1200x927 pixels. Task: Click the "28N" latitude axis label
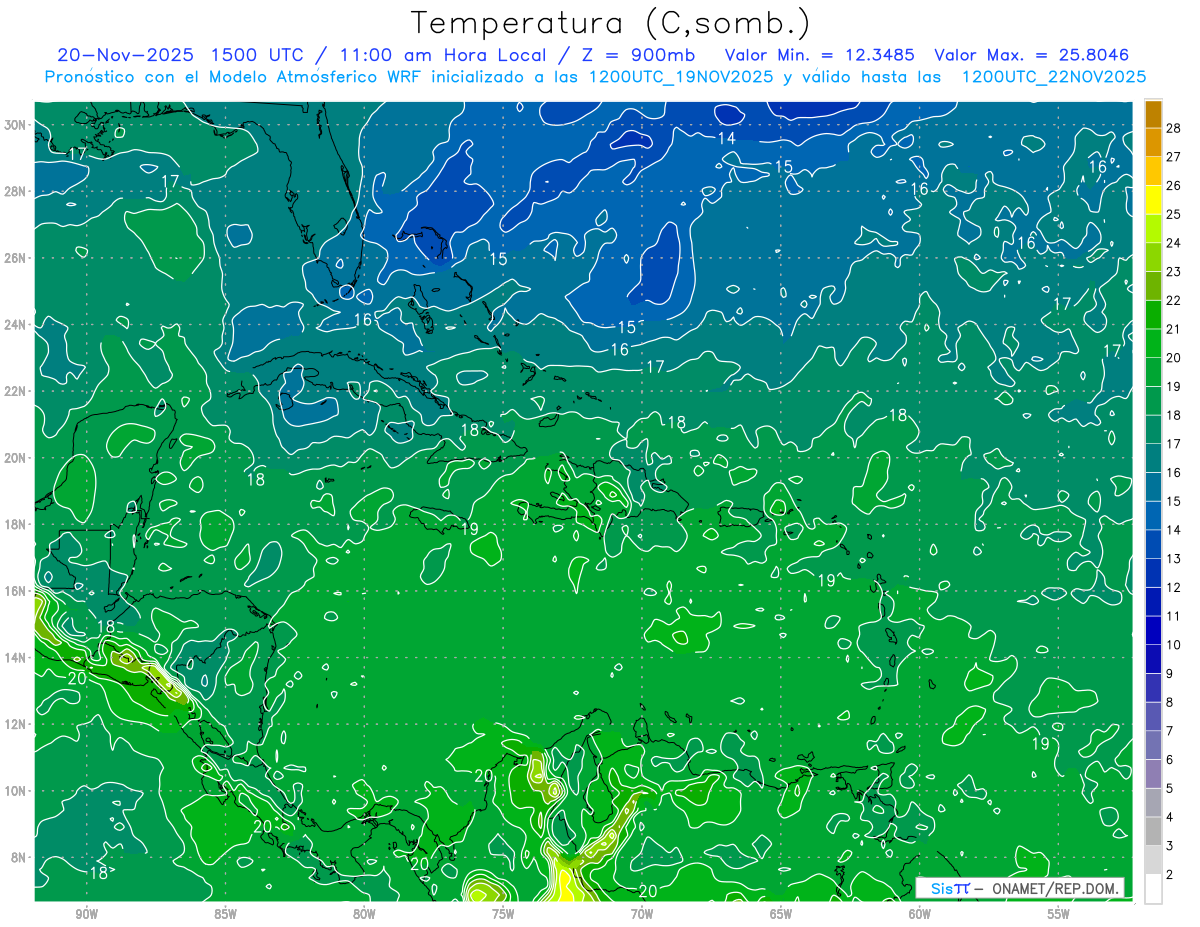click(17, 191)
